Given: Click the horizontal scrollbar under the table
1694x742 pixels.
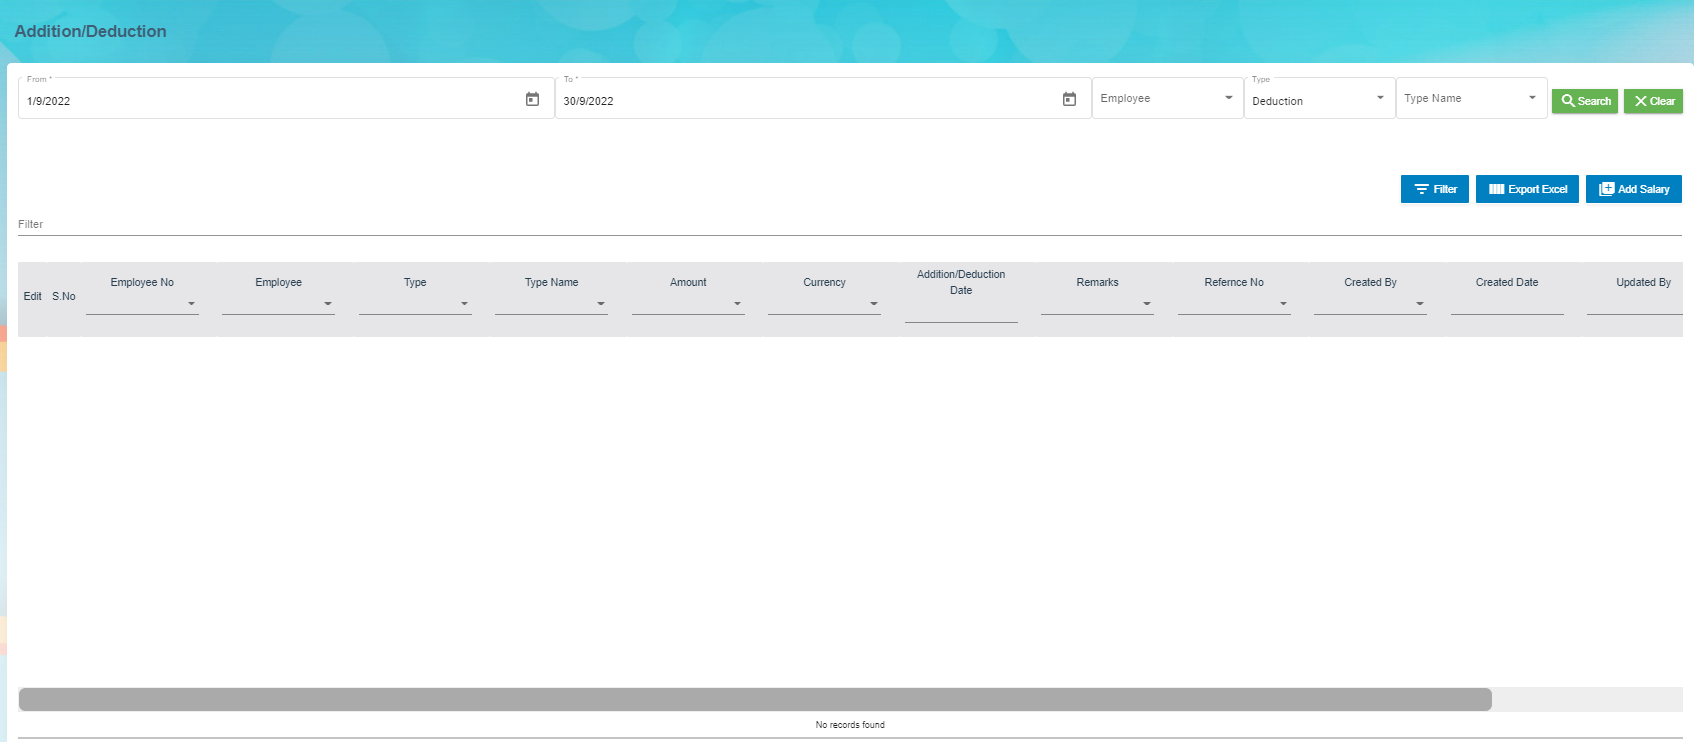Looking at the screenshot, I should click(x=755, y=699).
